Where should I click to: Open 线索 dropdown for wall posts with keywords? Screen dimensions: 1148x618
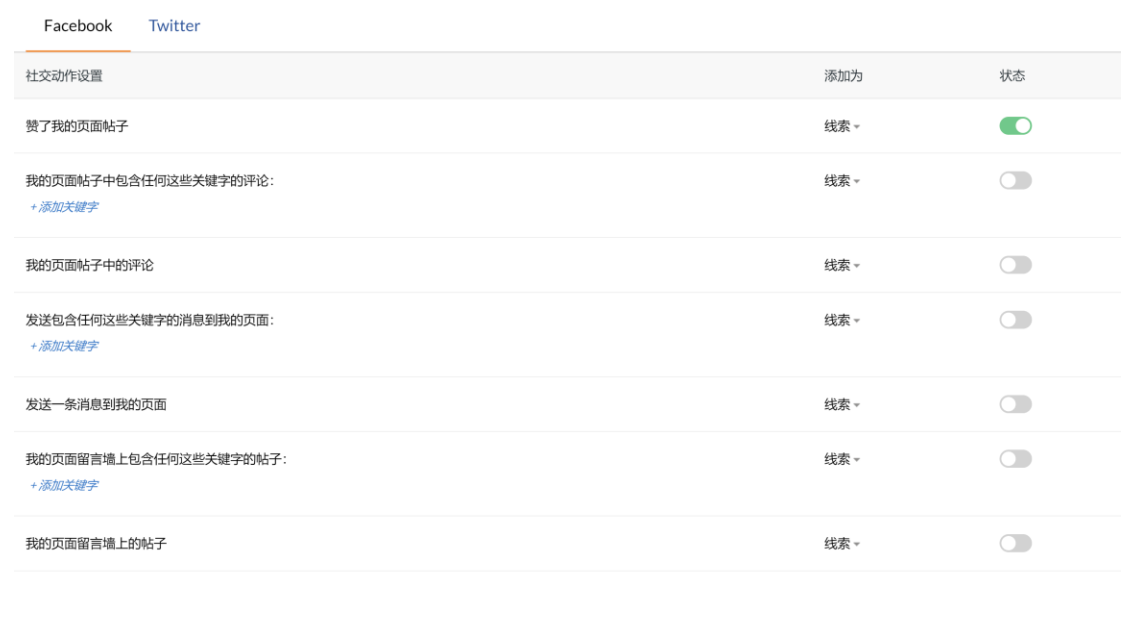point(842,459)
